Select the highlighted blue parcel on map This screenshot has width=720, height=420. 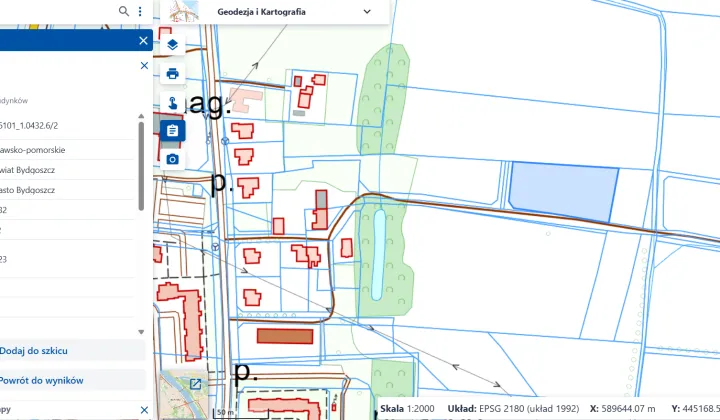click(563, 192)
